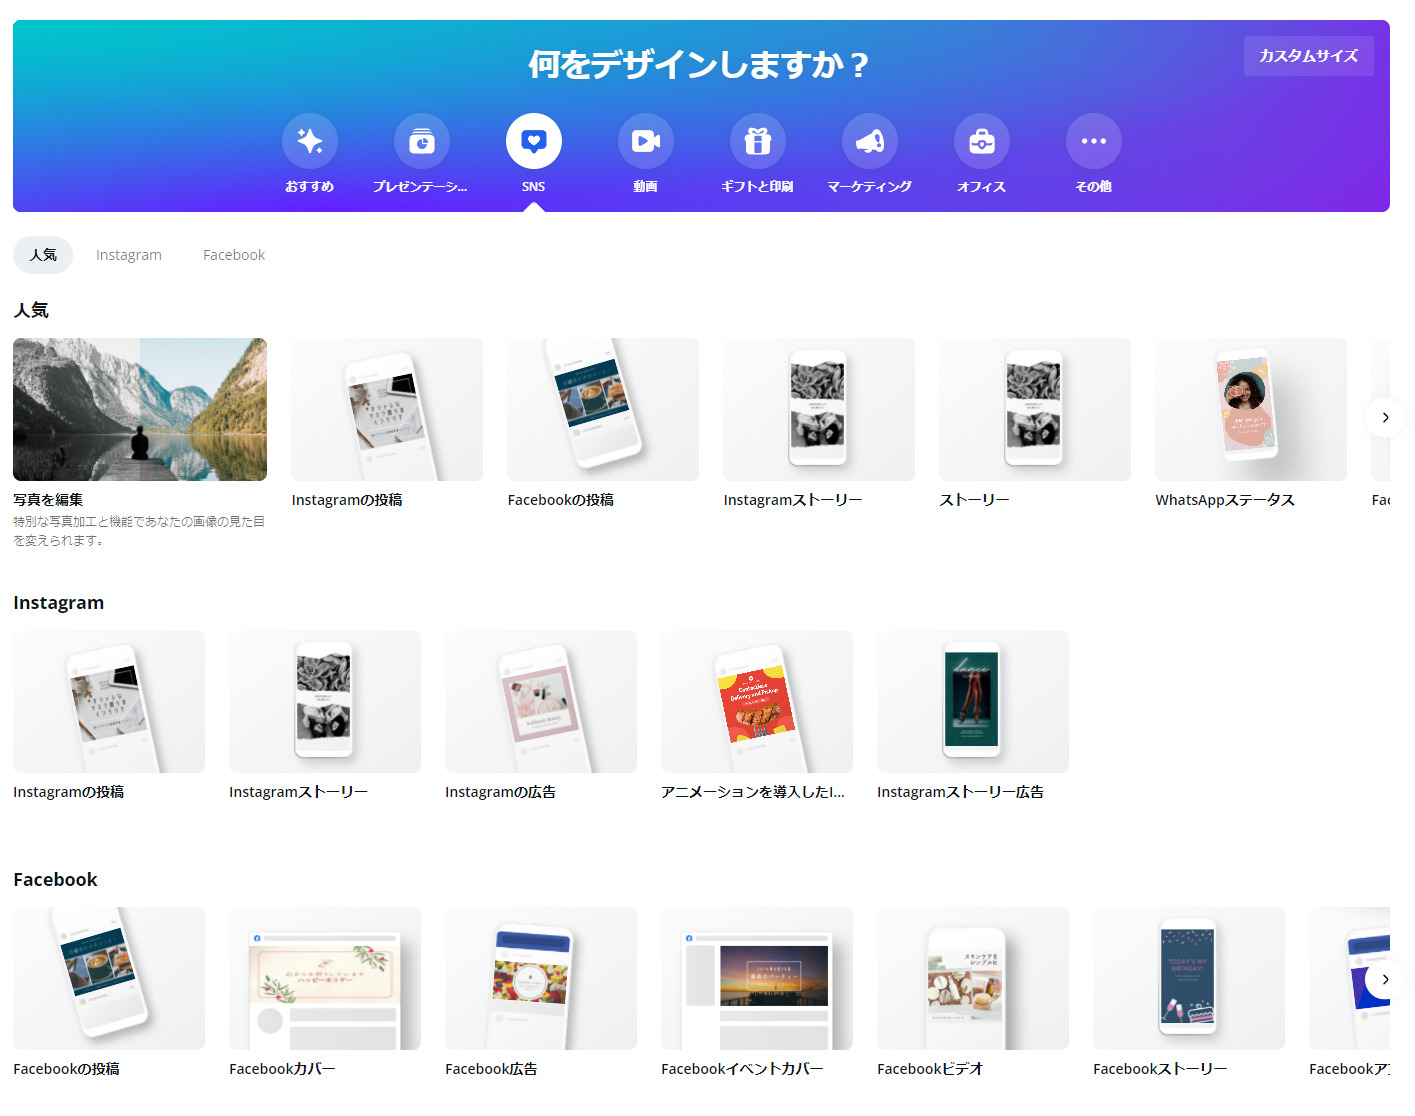
Task: Open the その他 more options icon
Action: (x=1094, y=141)
